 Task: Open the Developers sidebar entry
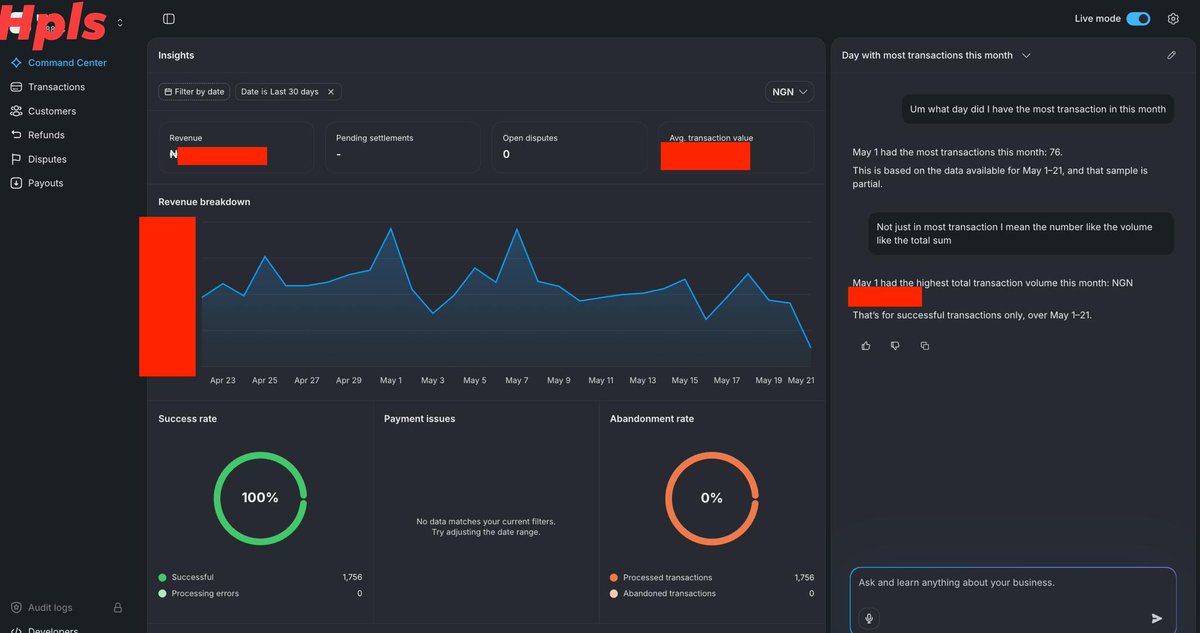53,630
